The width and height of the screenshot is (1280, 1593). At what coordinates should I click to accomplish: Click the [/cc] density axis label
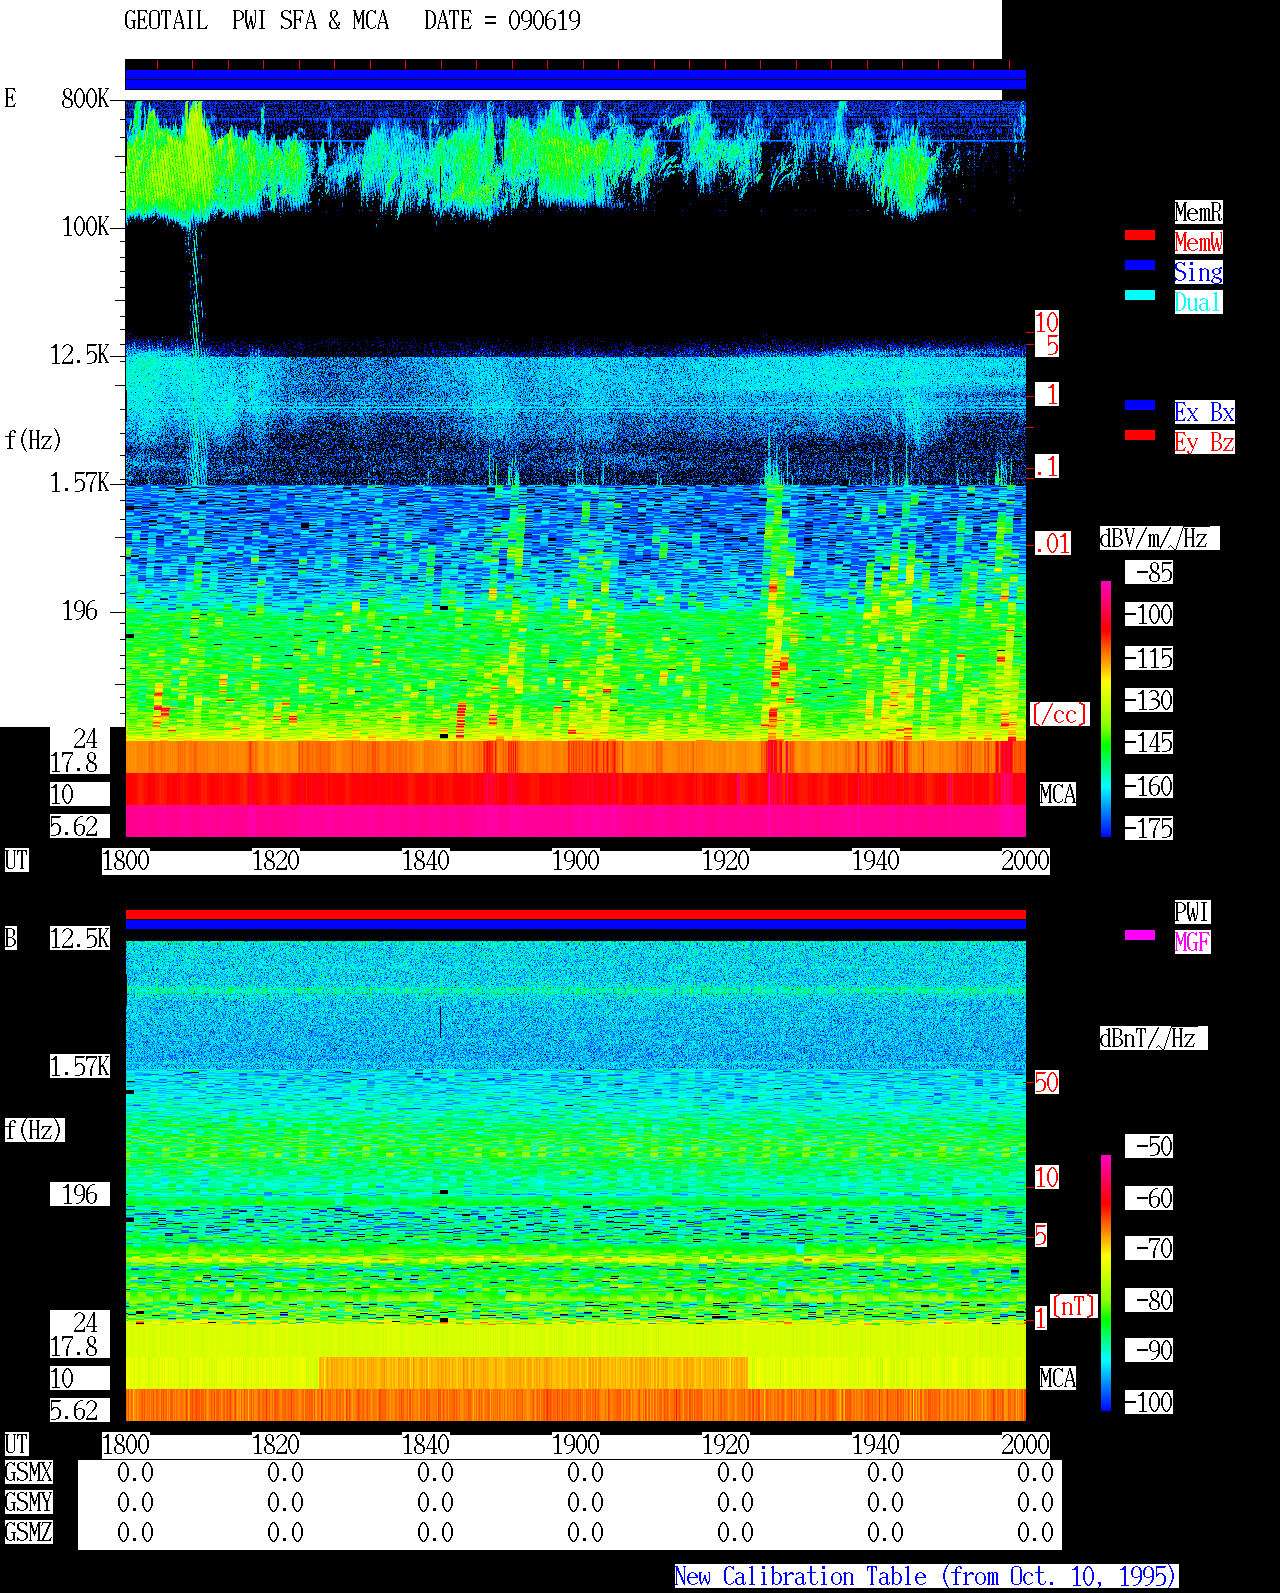pos(1059,714)
